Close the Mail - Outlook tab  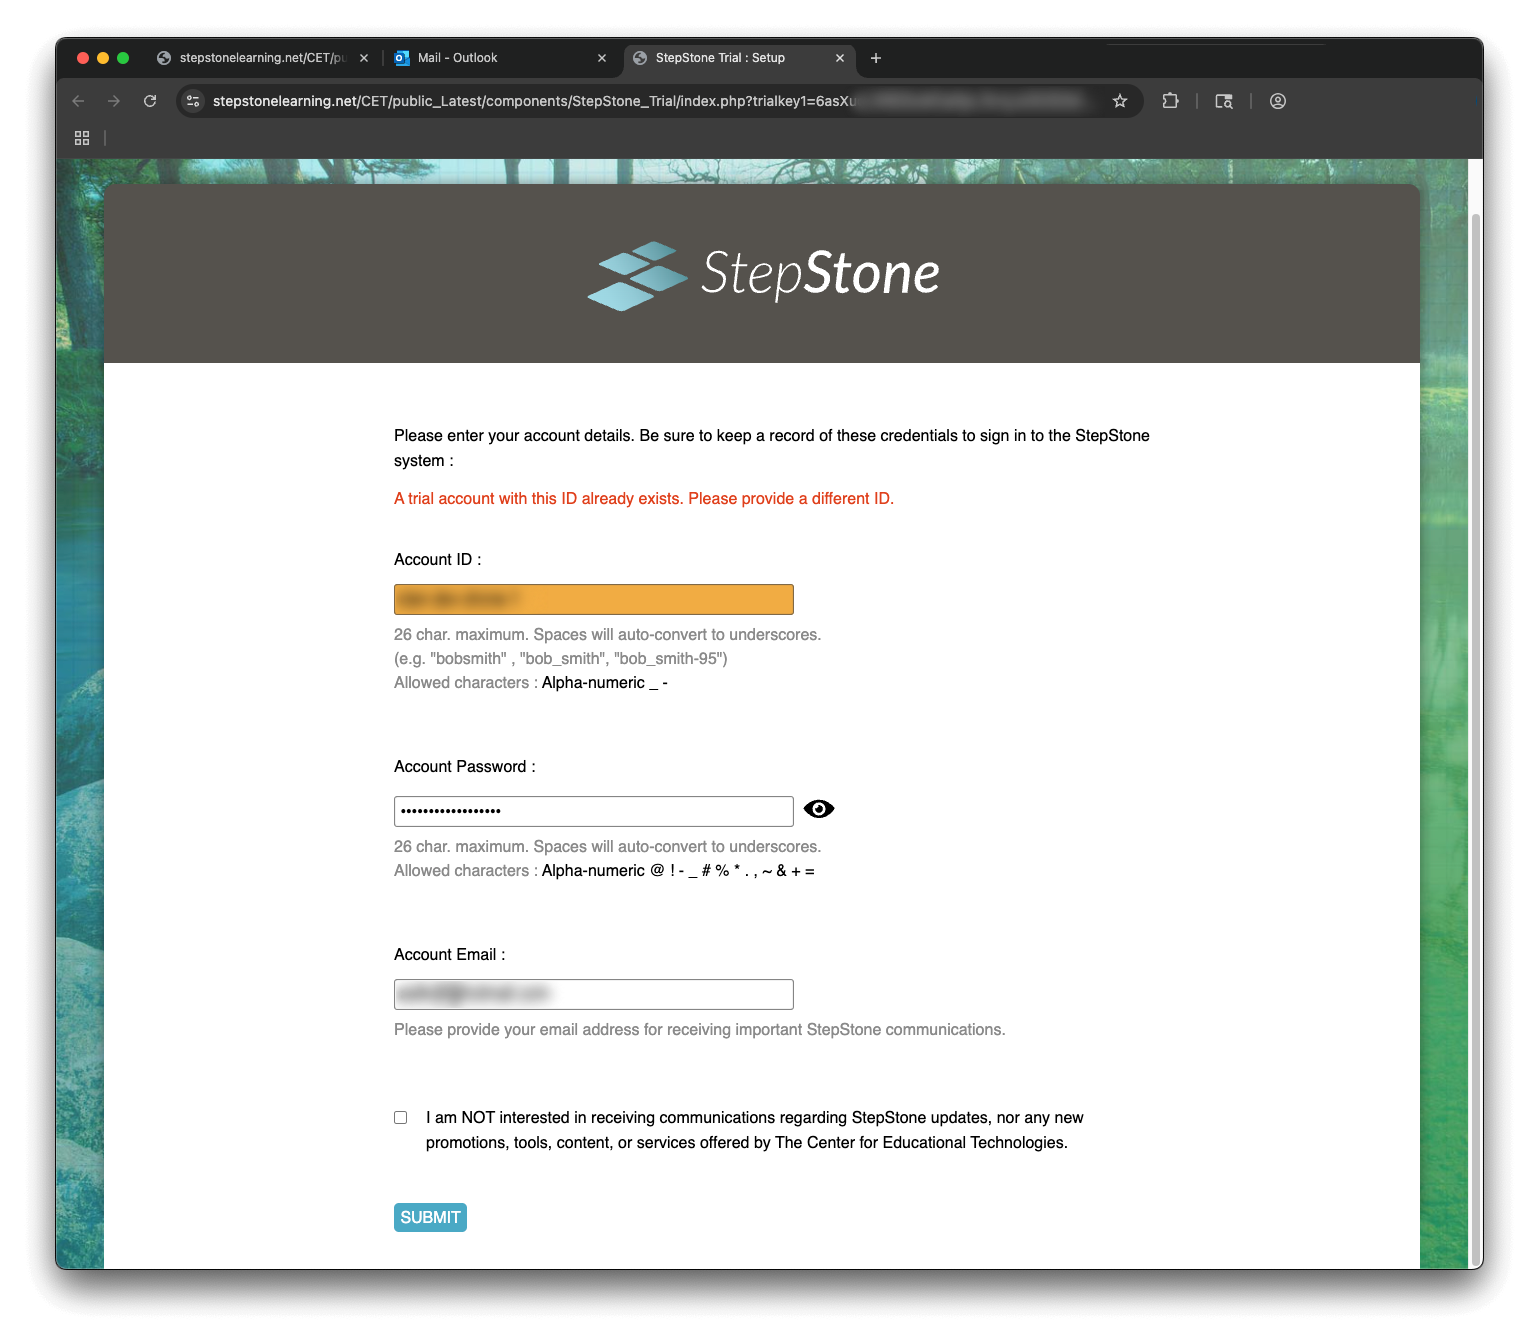(602, 58)
